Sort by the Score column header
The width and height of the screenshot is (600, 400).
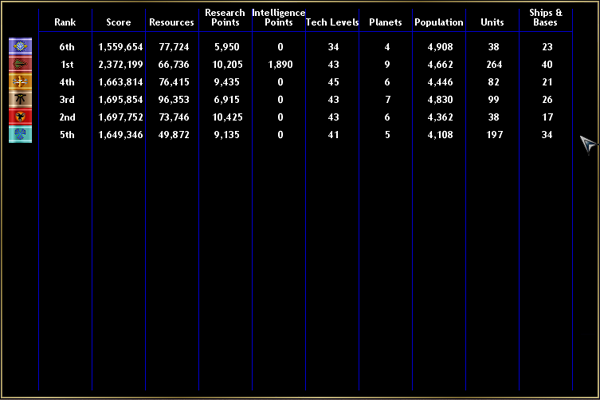[x=119, y=22]
